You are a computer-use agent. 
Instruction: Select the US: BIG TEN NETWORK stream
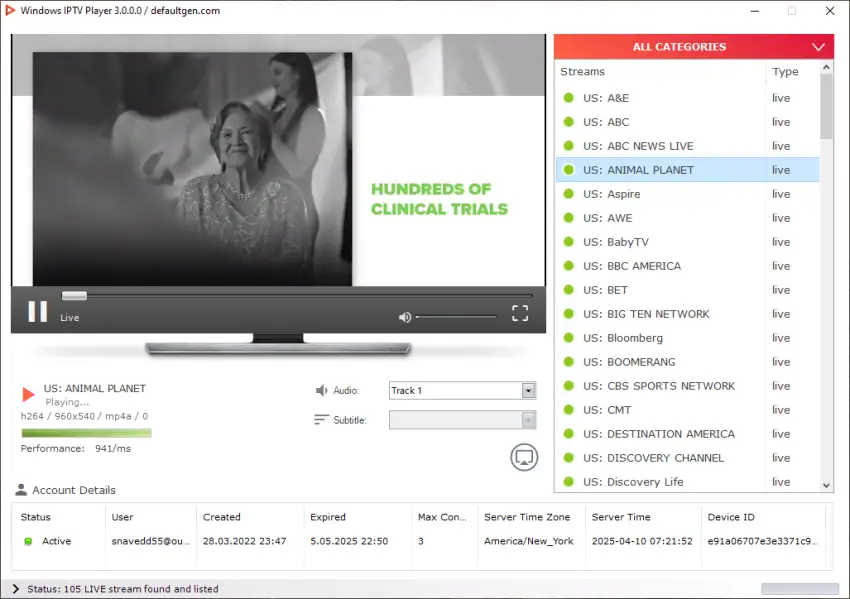[687, 314]
